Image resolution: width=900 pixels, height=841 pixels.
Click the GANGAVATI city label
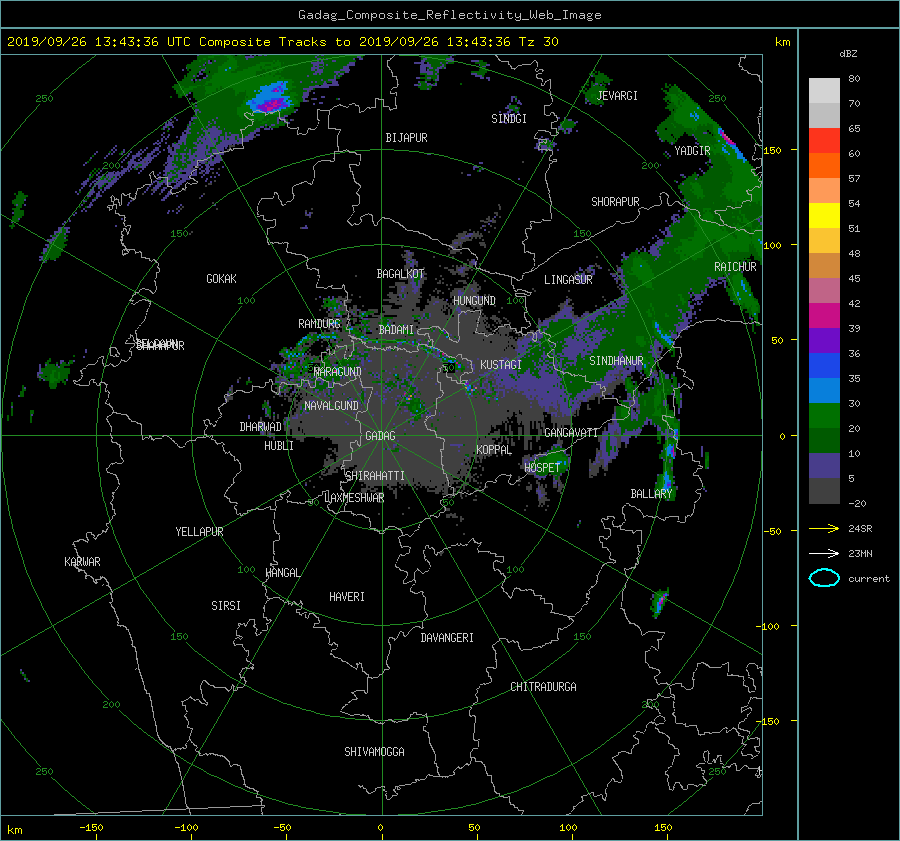(x=571, y=433)
